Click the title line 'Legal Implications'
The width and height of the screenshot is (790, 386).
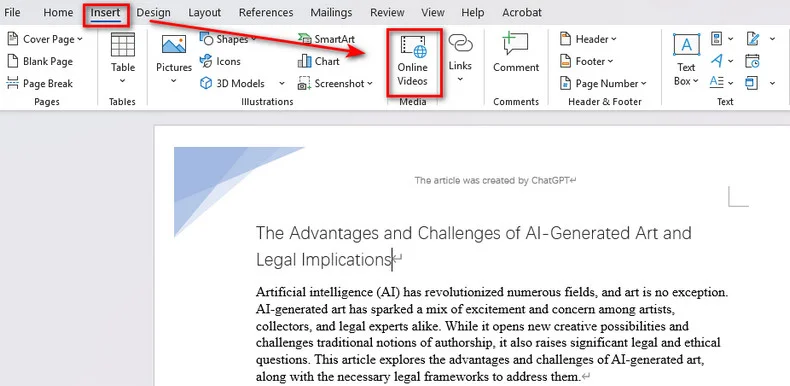point(323,260)
